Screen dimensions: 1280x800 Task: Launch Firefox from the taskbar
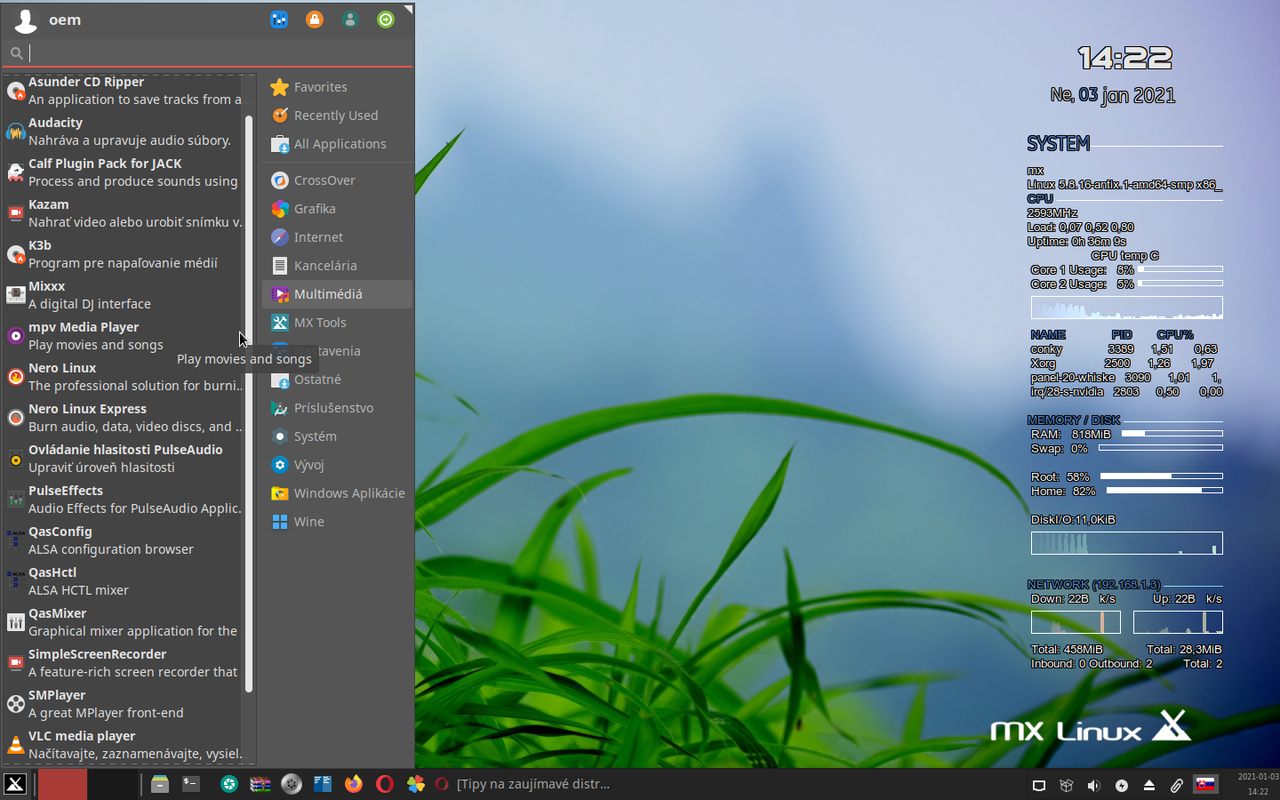353,785
